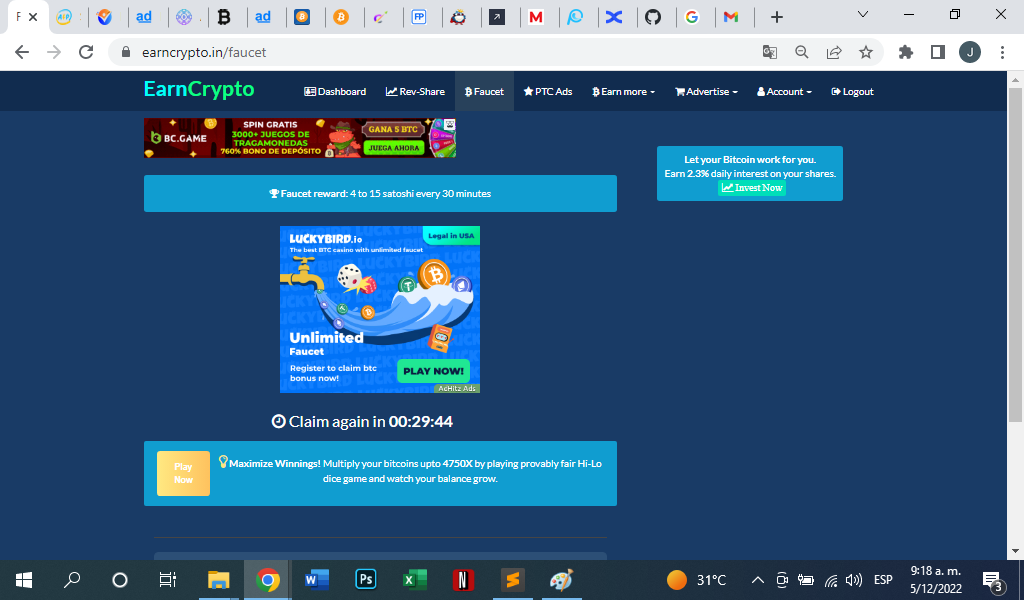The height and width of the screenshot is (600, 1024).
Task: Open the Google Translate page icon
Action: click(770, 52)
